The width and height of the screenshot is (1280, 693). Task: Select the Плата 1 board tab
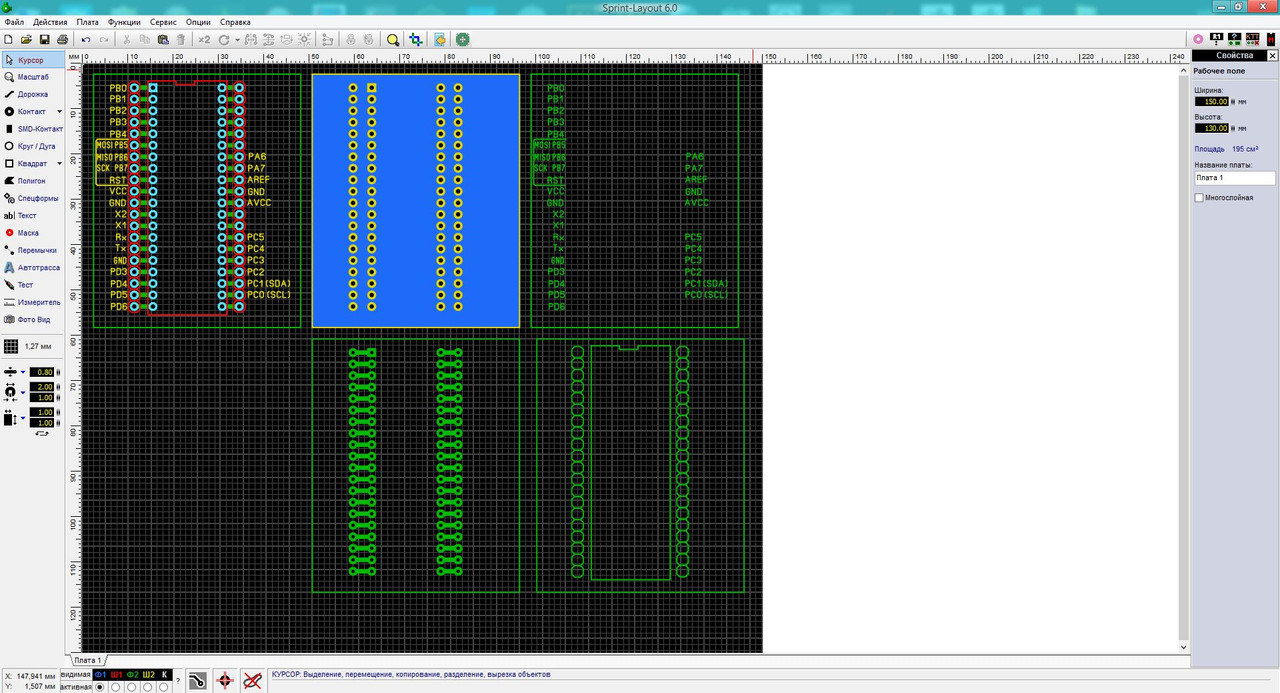tap(88, 660)
